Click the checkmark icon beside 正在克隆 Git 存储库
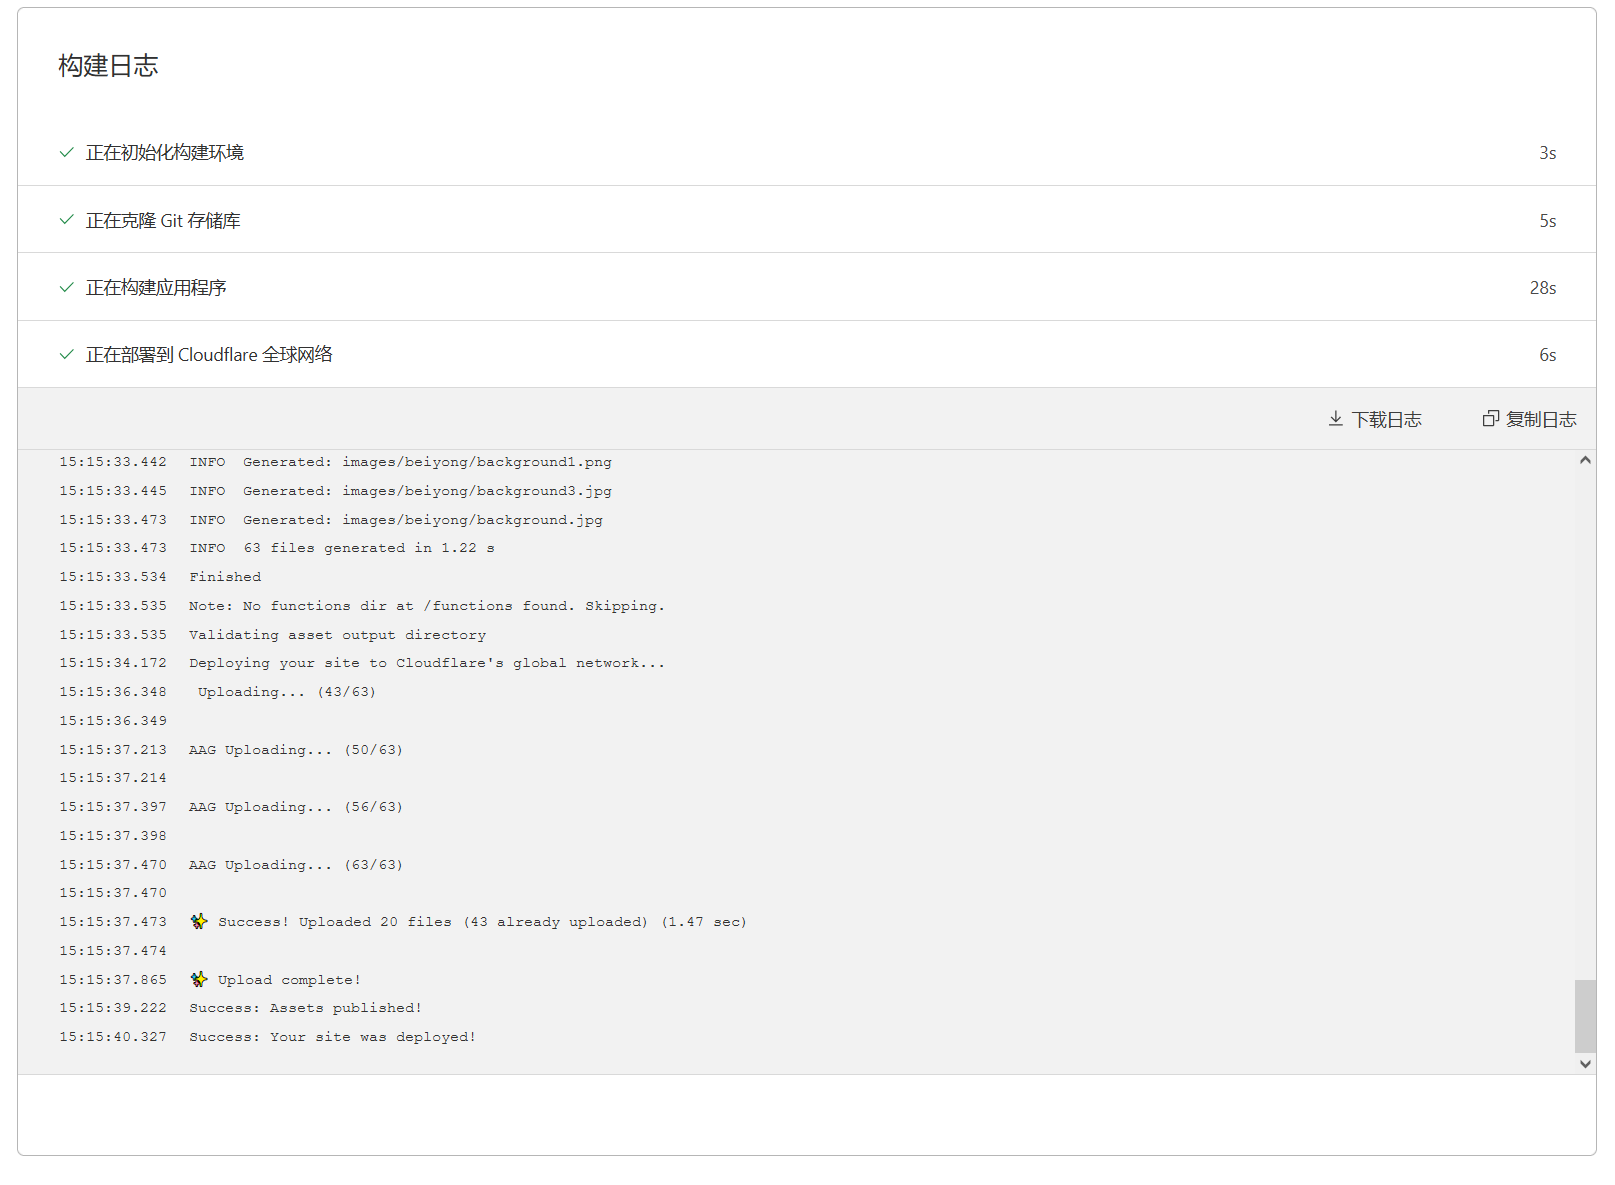1615x1185 pixels. coord(66,220)
